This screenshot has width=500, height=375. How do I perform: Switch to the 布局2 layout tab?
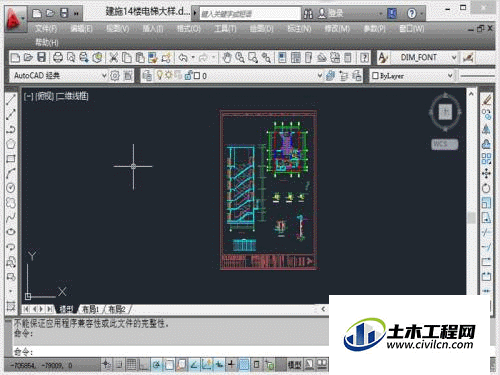click(117, 309)
